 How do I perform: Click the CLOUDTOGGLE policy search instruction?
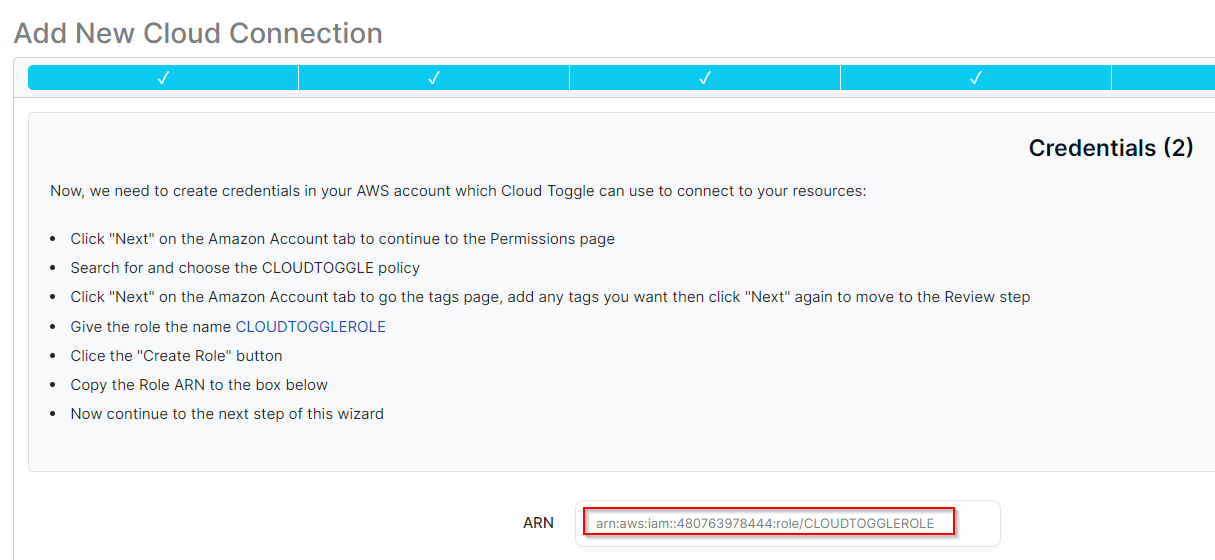[x=245, y=268]
